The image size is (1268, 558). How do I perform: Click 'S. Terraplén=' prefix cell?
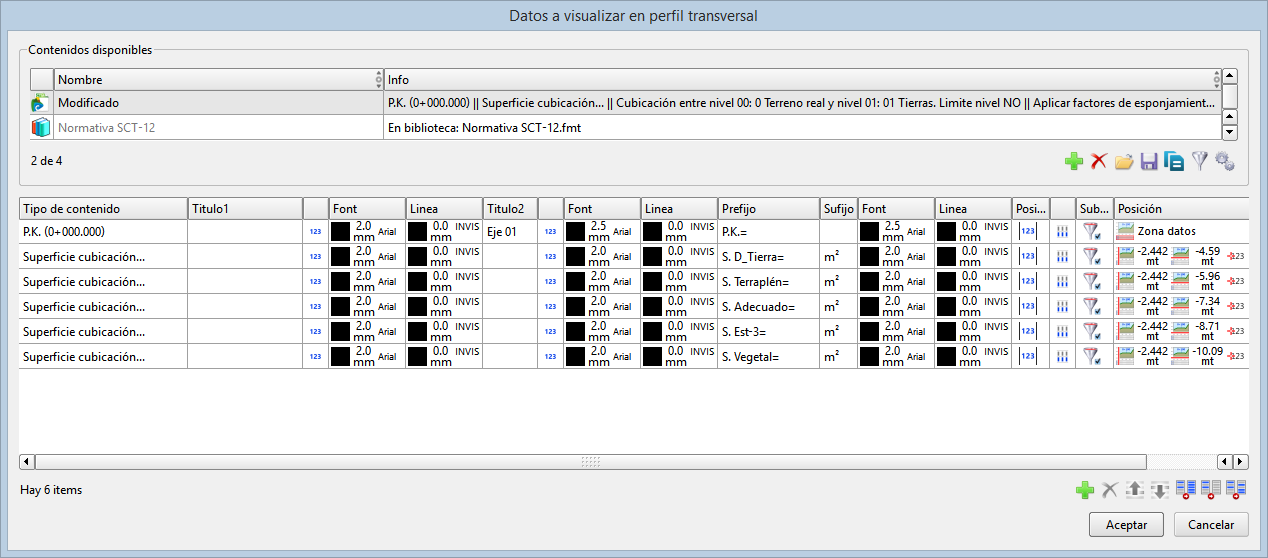[x=768, y=281]
